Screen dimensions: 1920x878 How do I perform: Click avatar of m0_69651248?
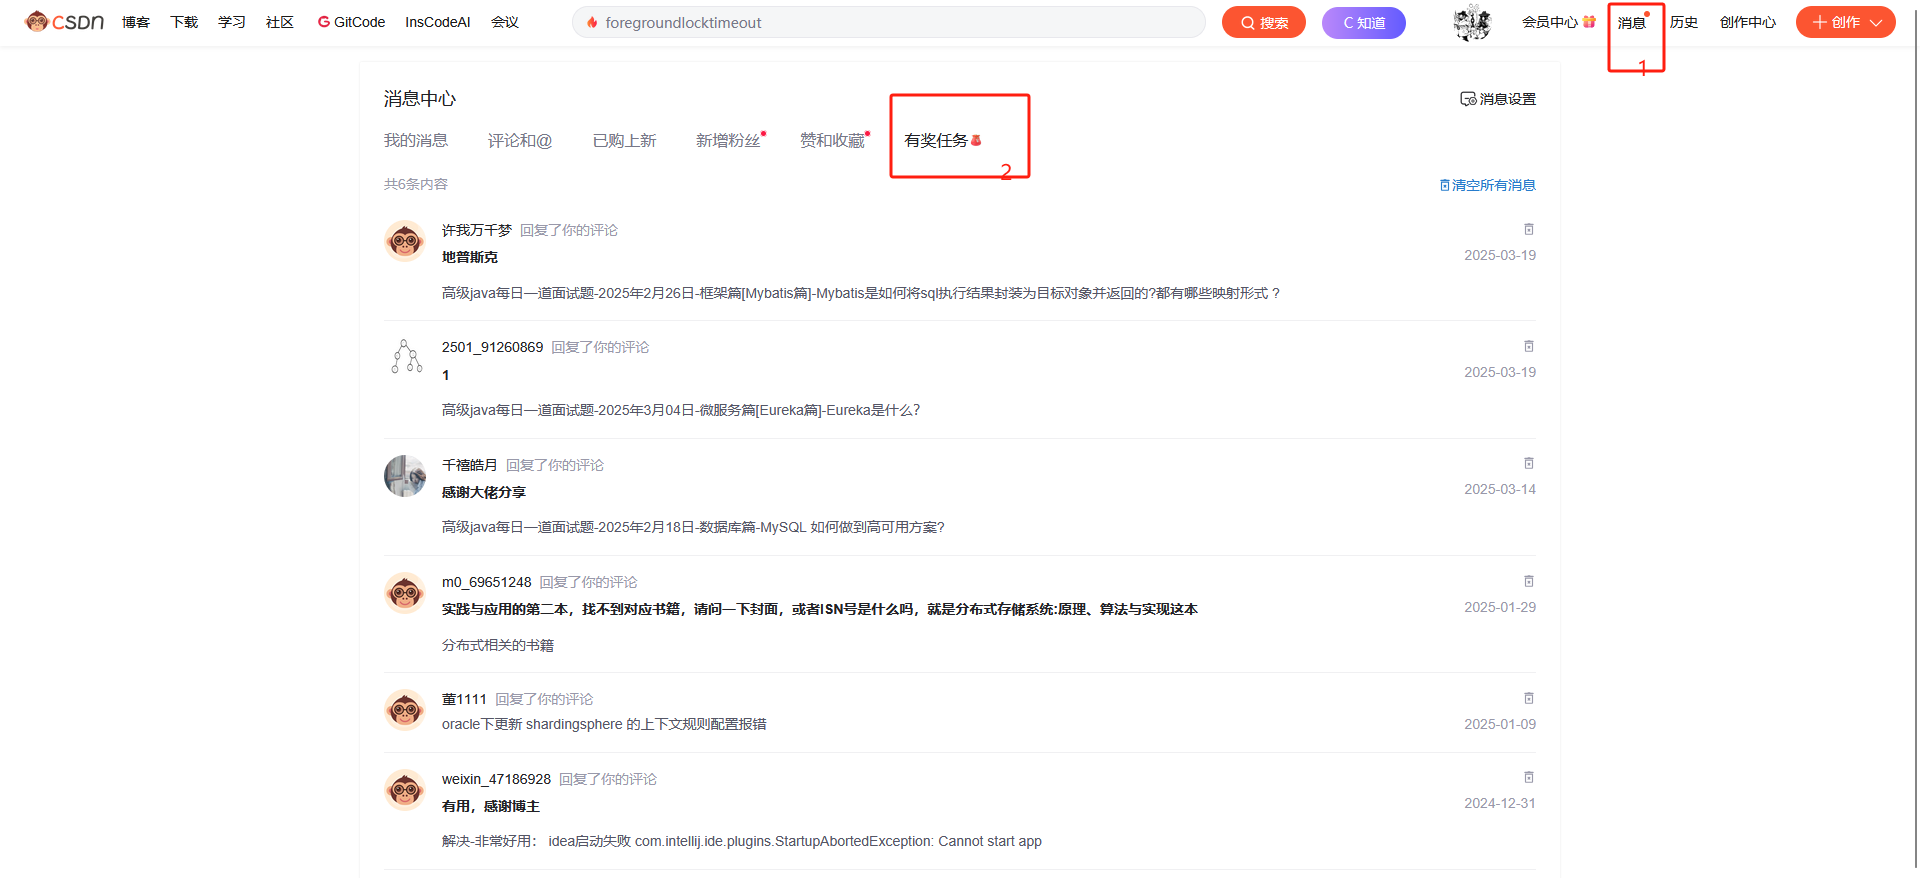pos(405,593)
